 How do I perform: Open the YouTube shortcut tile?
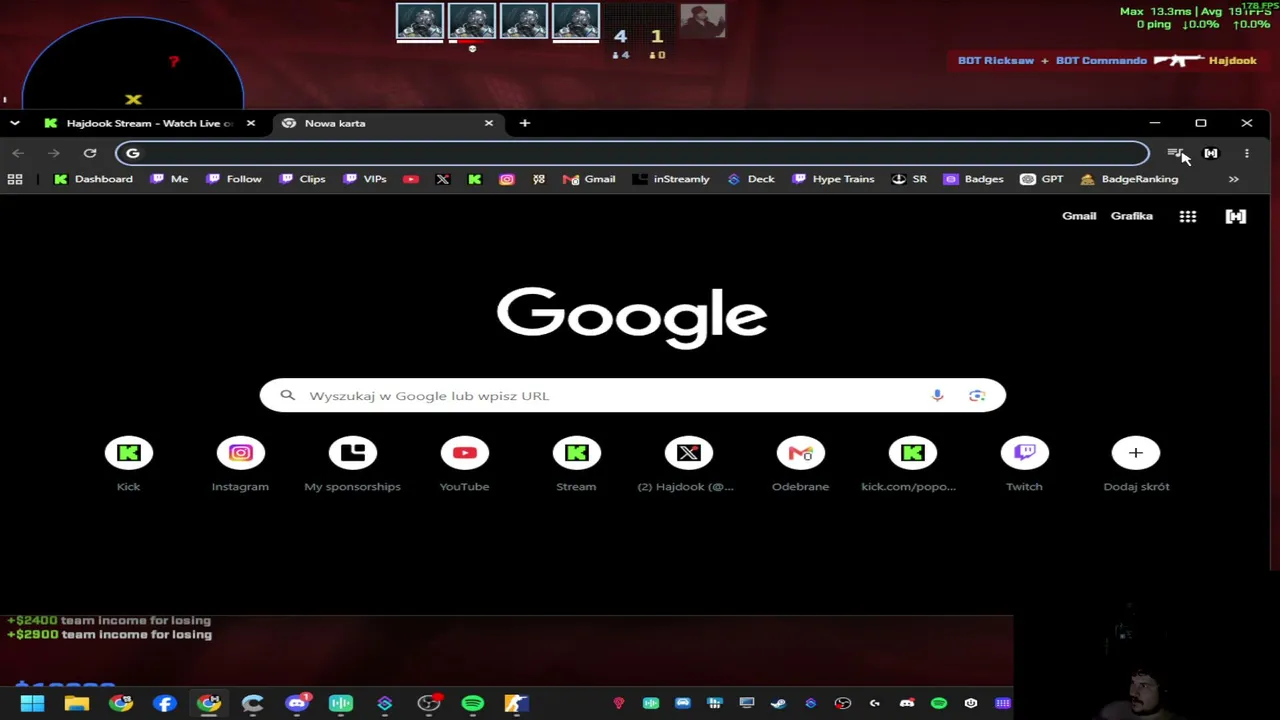pyautogui.click(x=464, y=465)
